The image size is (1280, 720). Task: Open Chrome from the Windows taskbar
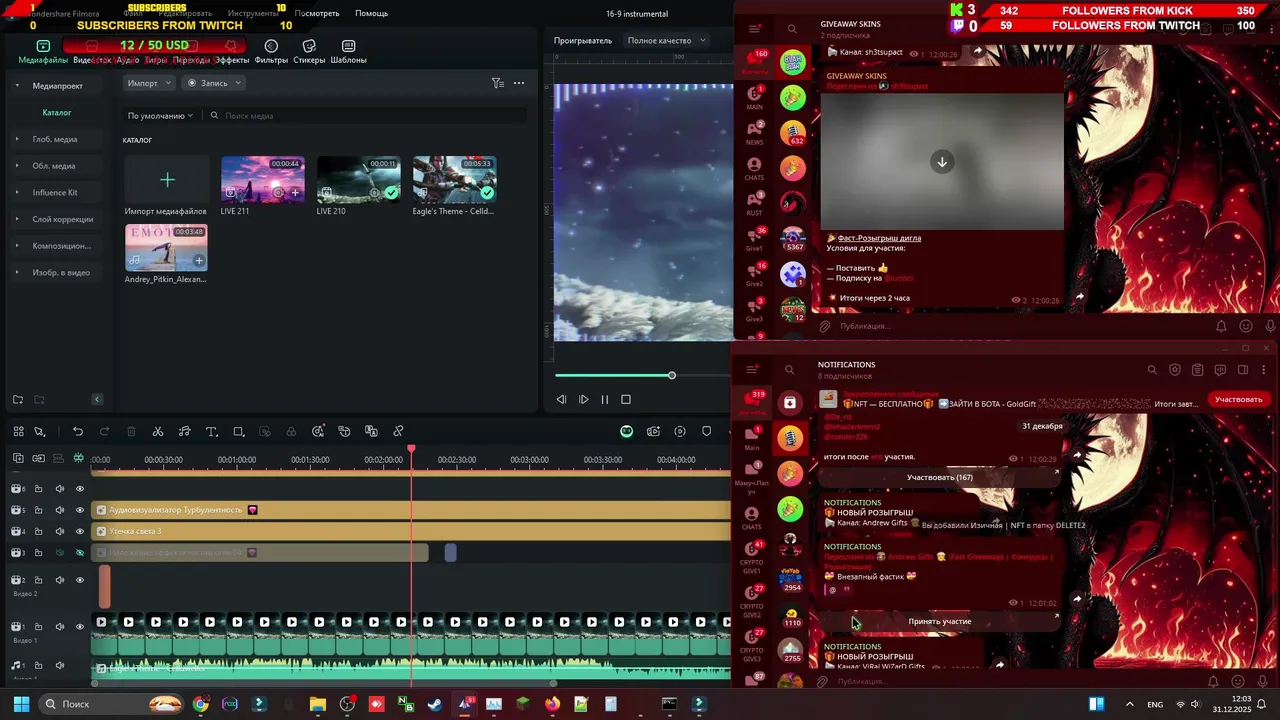click(x=201, y=704)
